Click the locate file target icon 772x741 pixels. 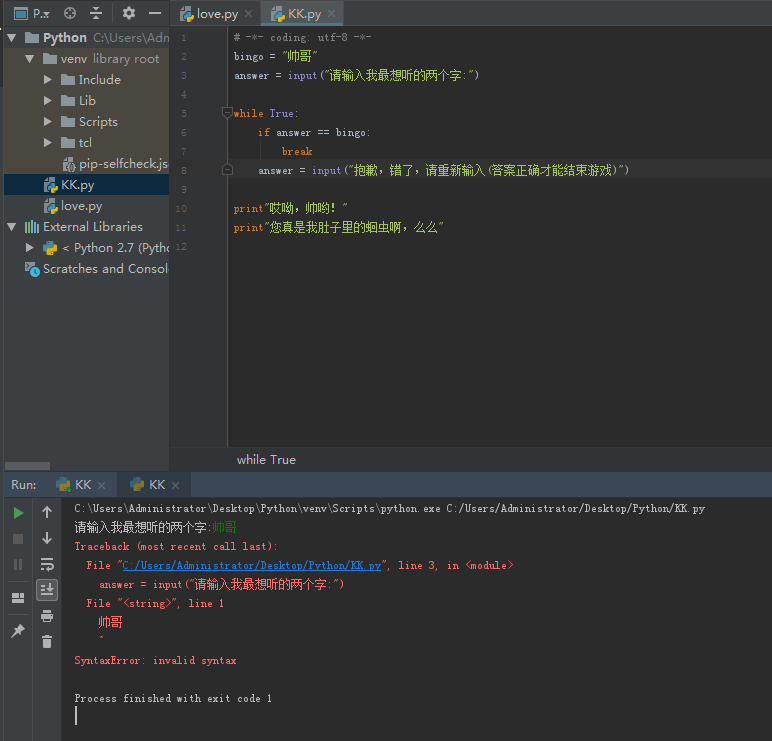70,13
